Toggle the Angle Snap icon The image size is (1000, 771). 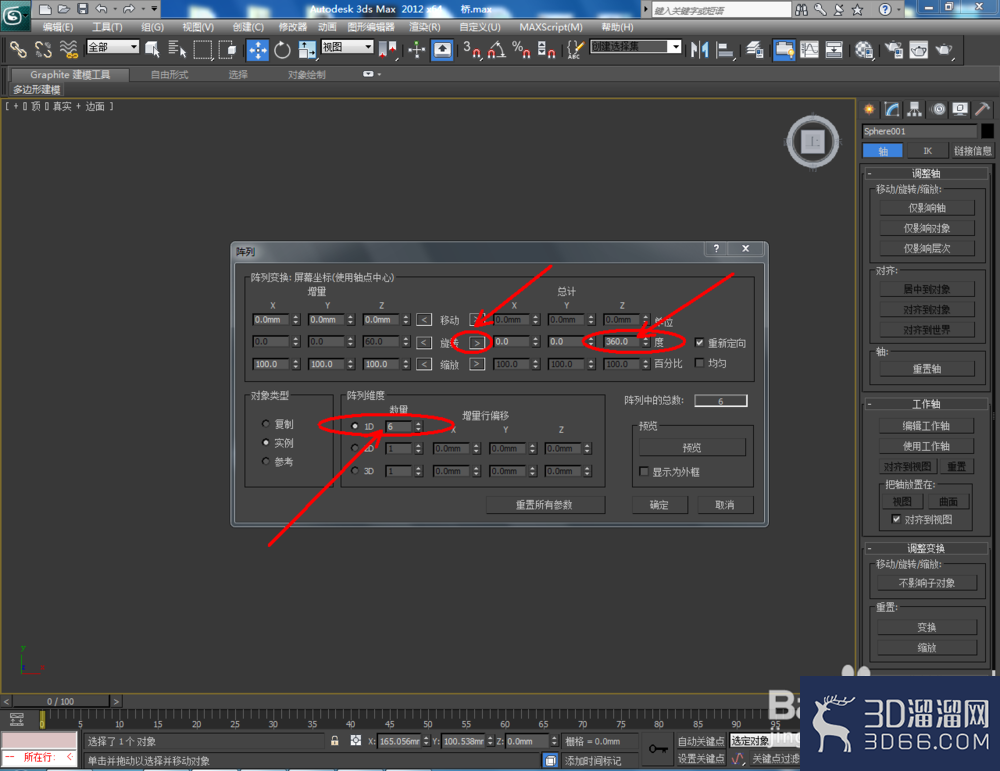click(x=496, y=50)
